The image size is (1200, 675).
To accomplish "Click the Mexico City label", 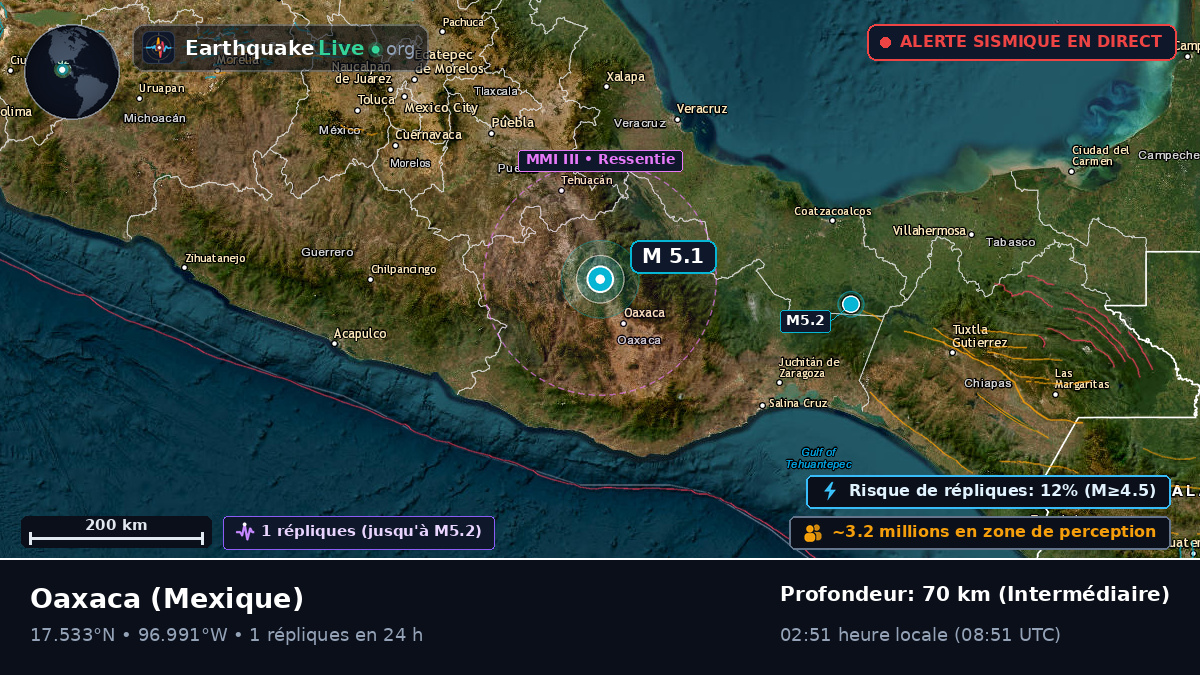I will tap(441, 108).
